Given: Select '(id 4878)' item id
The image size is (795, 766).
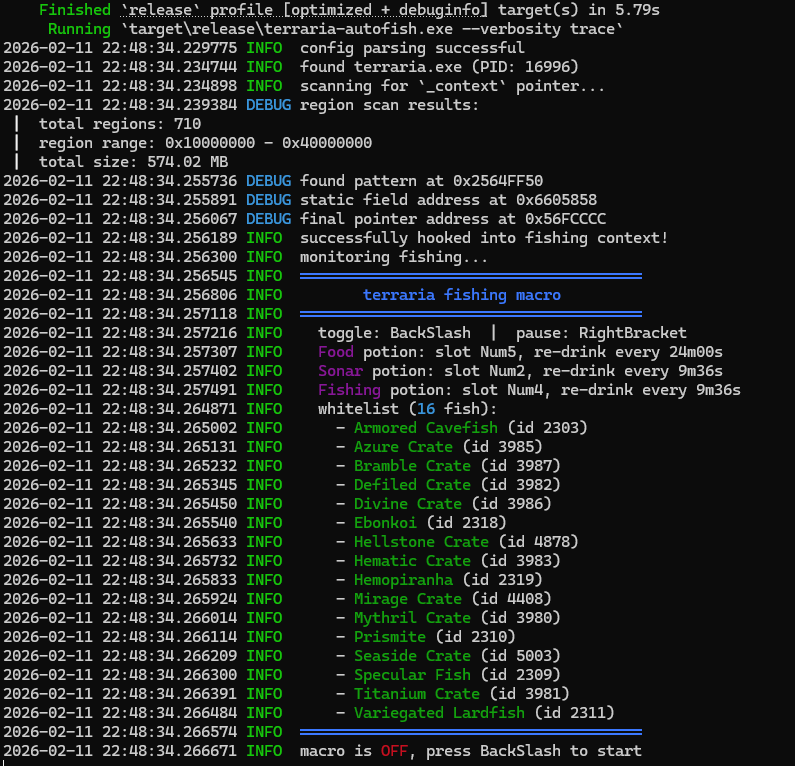Looking at the screenshot, I should [538, 542].
